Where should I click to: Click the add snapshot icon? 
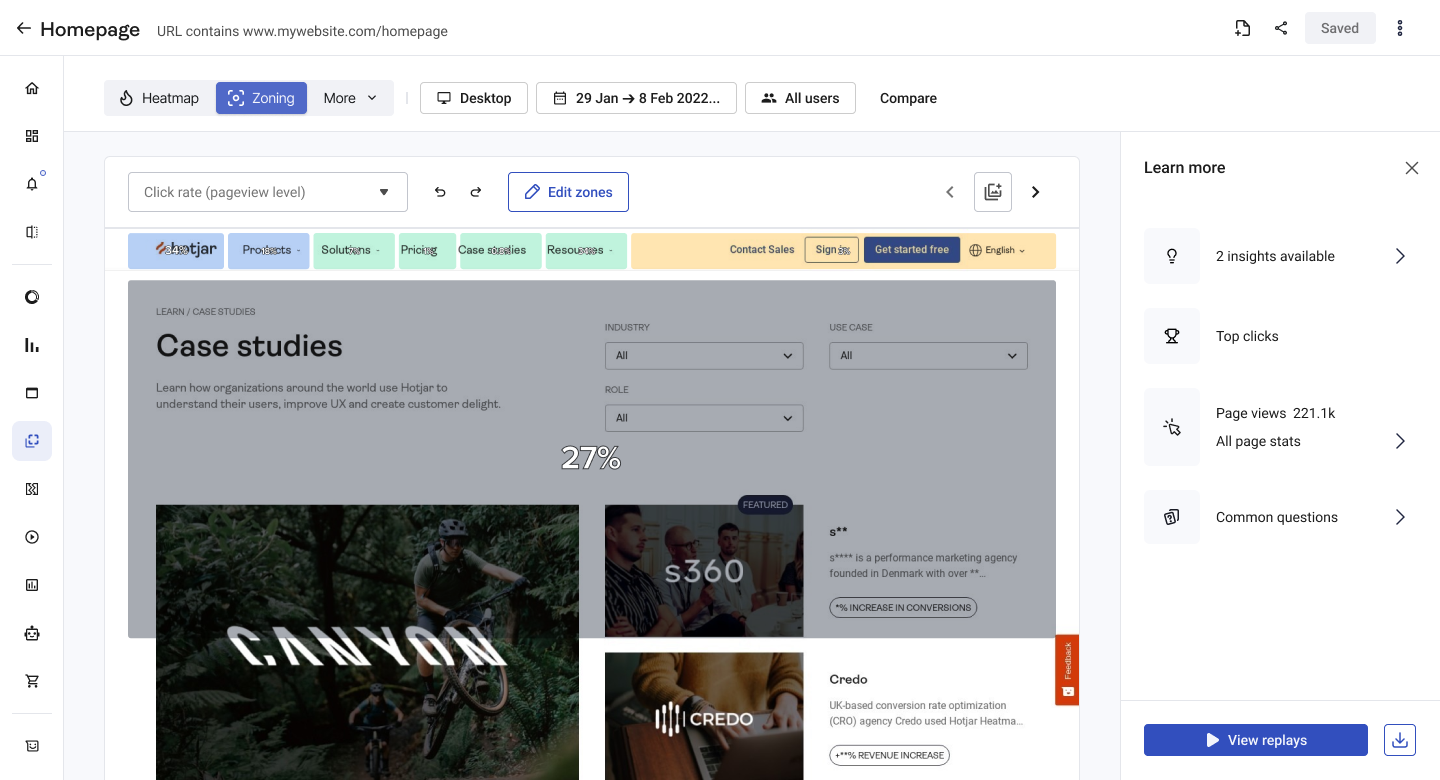pyautogui.click(x=993, y=192)
